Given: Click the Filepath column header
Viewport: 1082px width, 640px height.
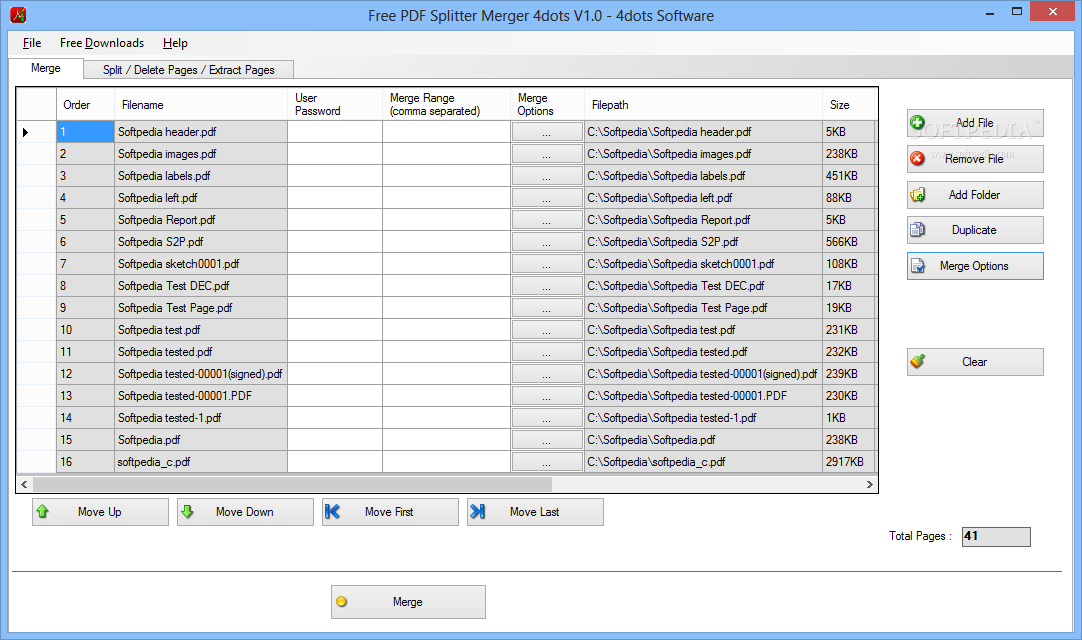Looking at the screenshot, I should pos(703,104).
